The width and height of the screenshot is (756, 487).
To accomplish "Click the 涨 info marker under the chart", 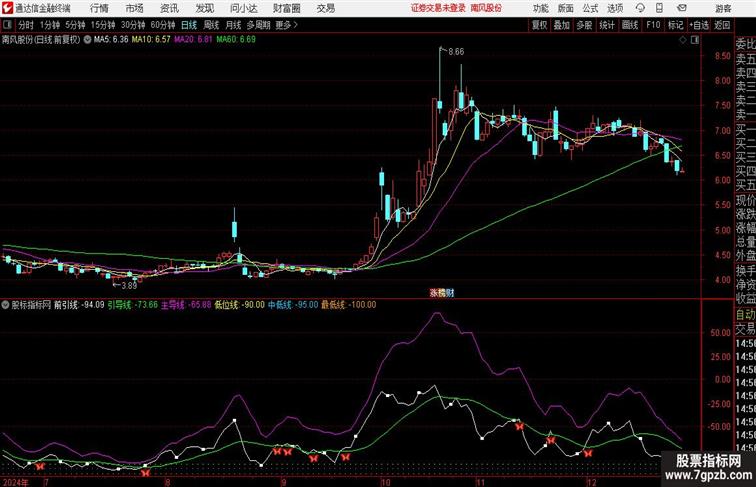I will click(x=434, y=293).
